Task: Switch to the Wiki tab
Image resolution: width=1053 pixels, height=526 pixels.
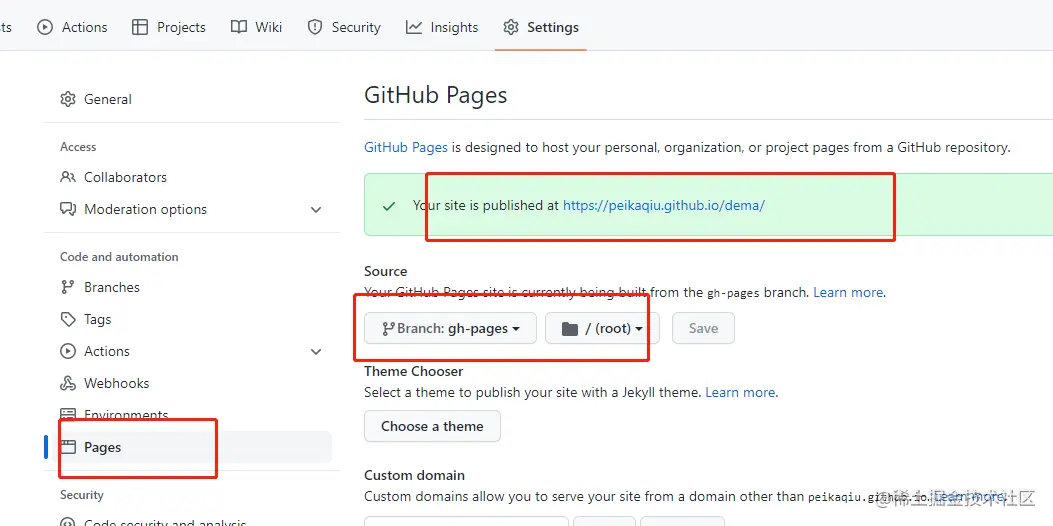Action: coord(256,28)
